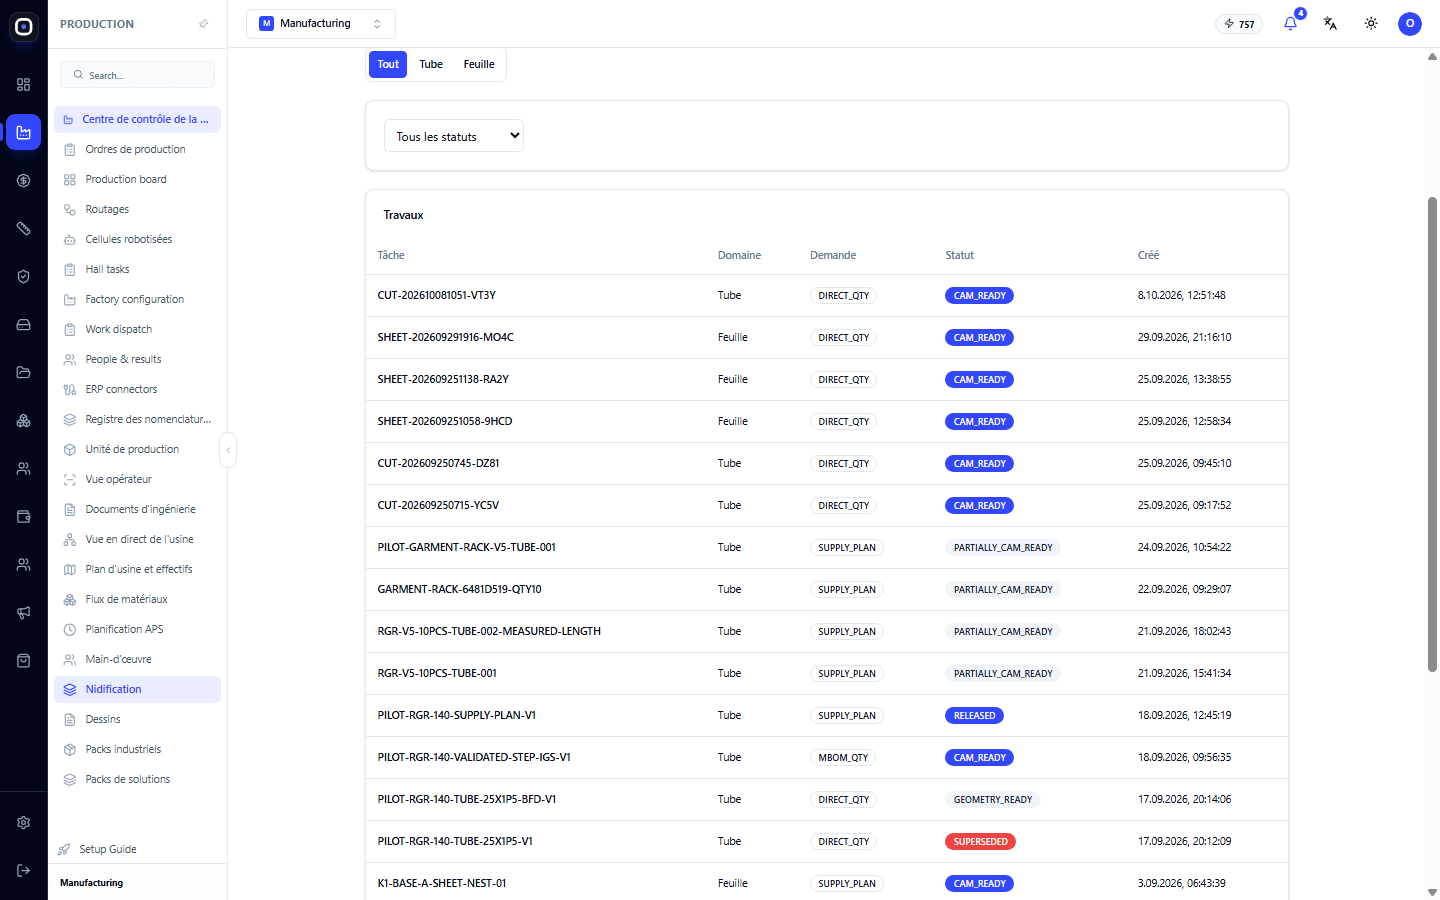Image resolution: width=1440 pixels, height=900 pixels.
Task: Open the folder icon in left rail
Action: click(x=24, y=373)
